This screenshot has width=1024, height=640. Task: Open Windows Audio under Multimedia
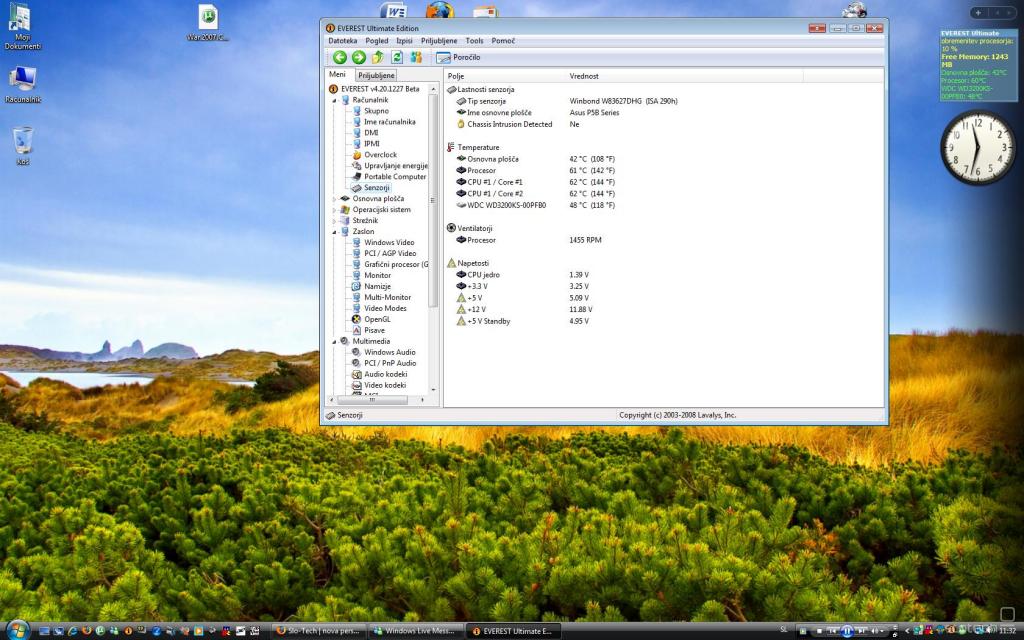384,353
